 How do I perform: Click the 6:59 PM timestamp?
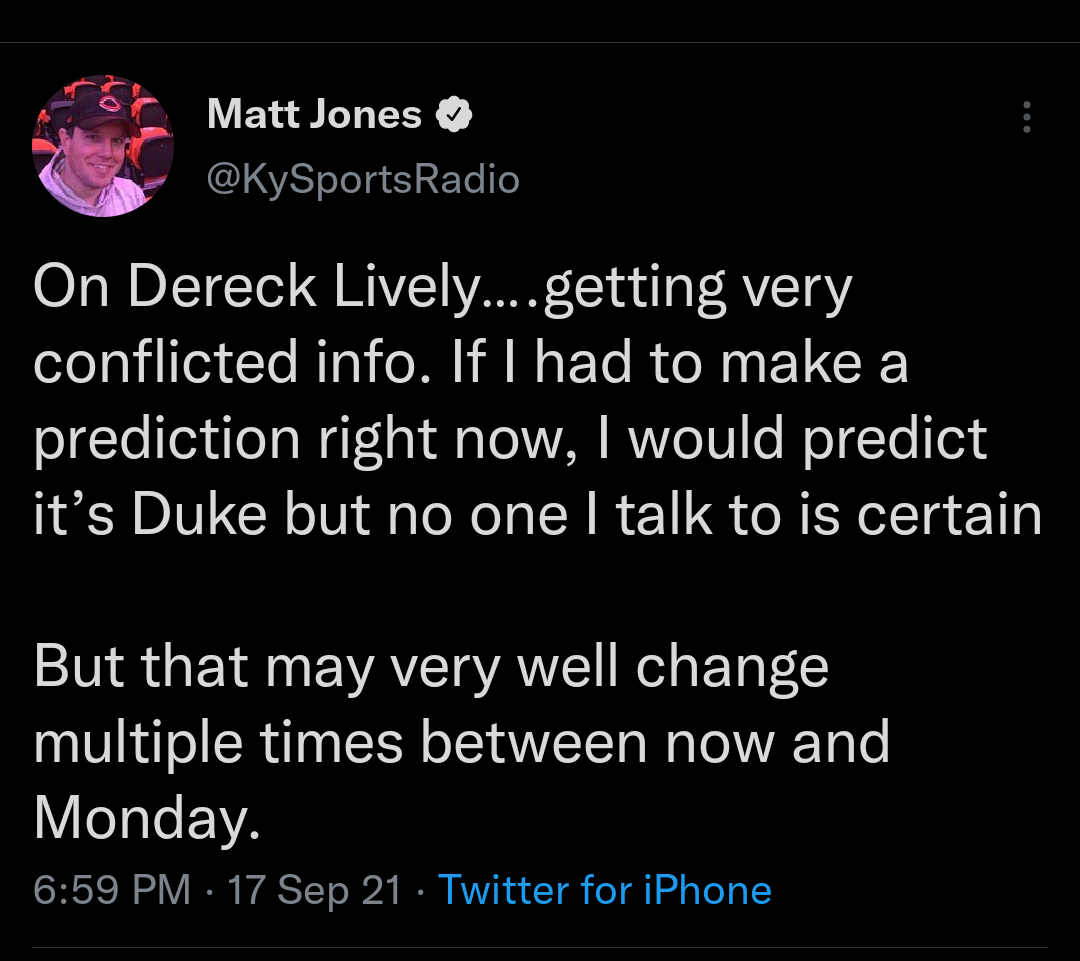[111, 889]
